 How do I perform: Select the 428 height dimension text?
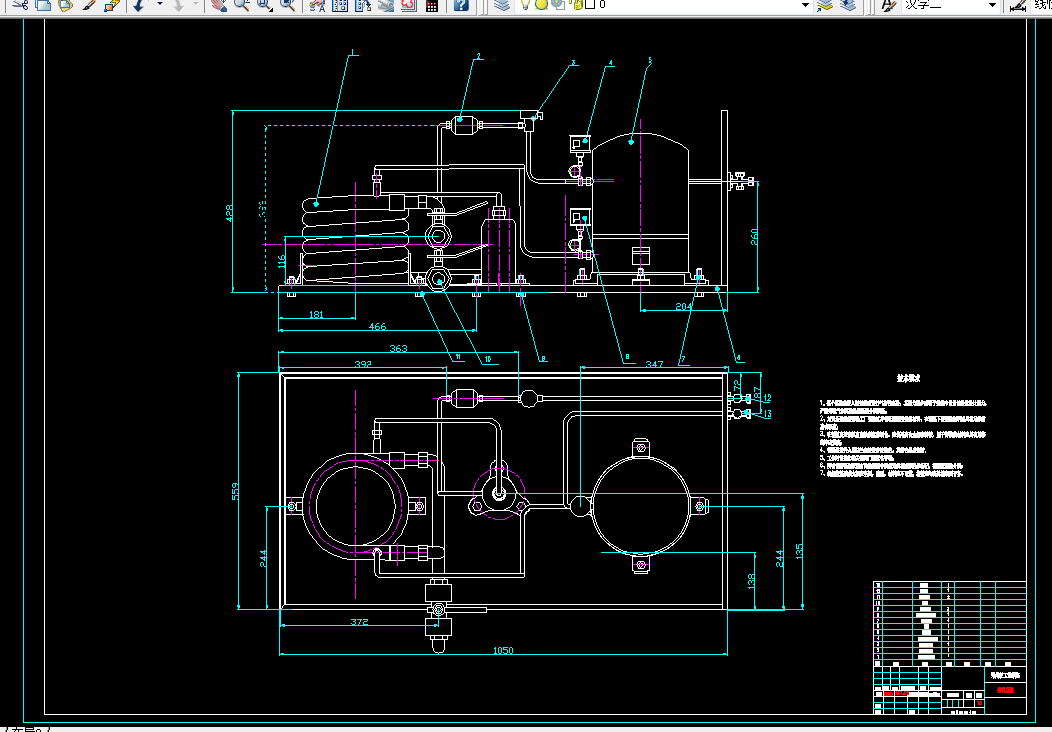coord(230,213)
